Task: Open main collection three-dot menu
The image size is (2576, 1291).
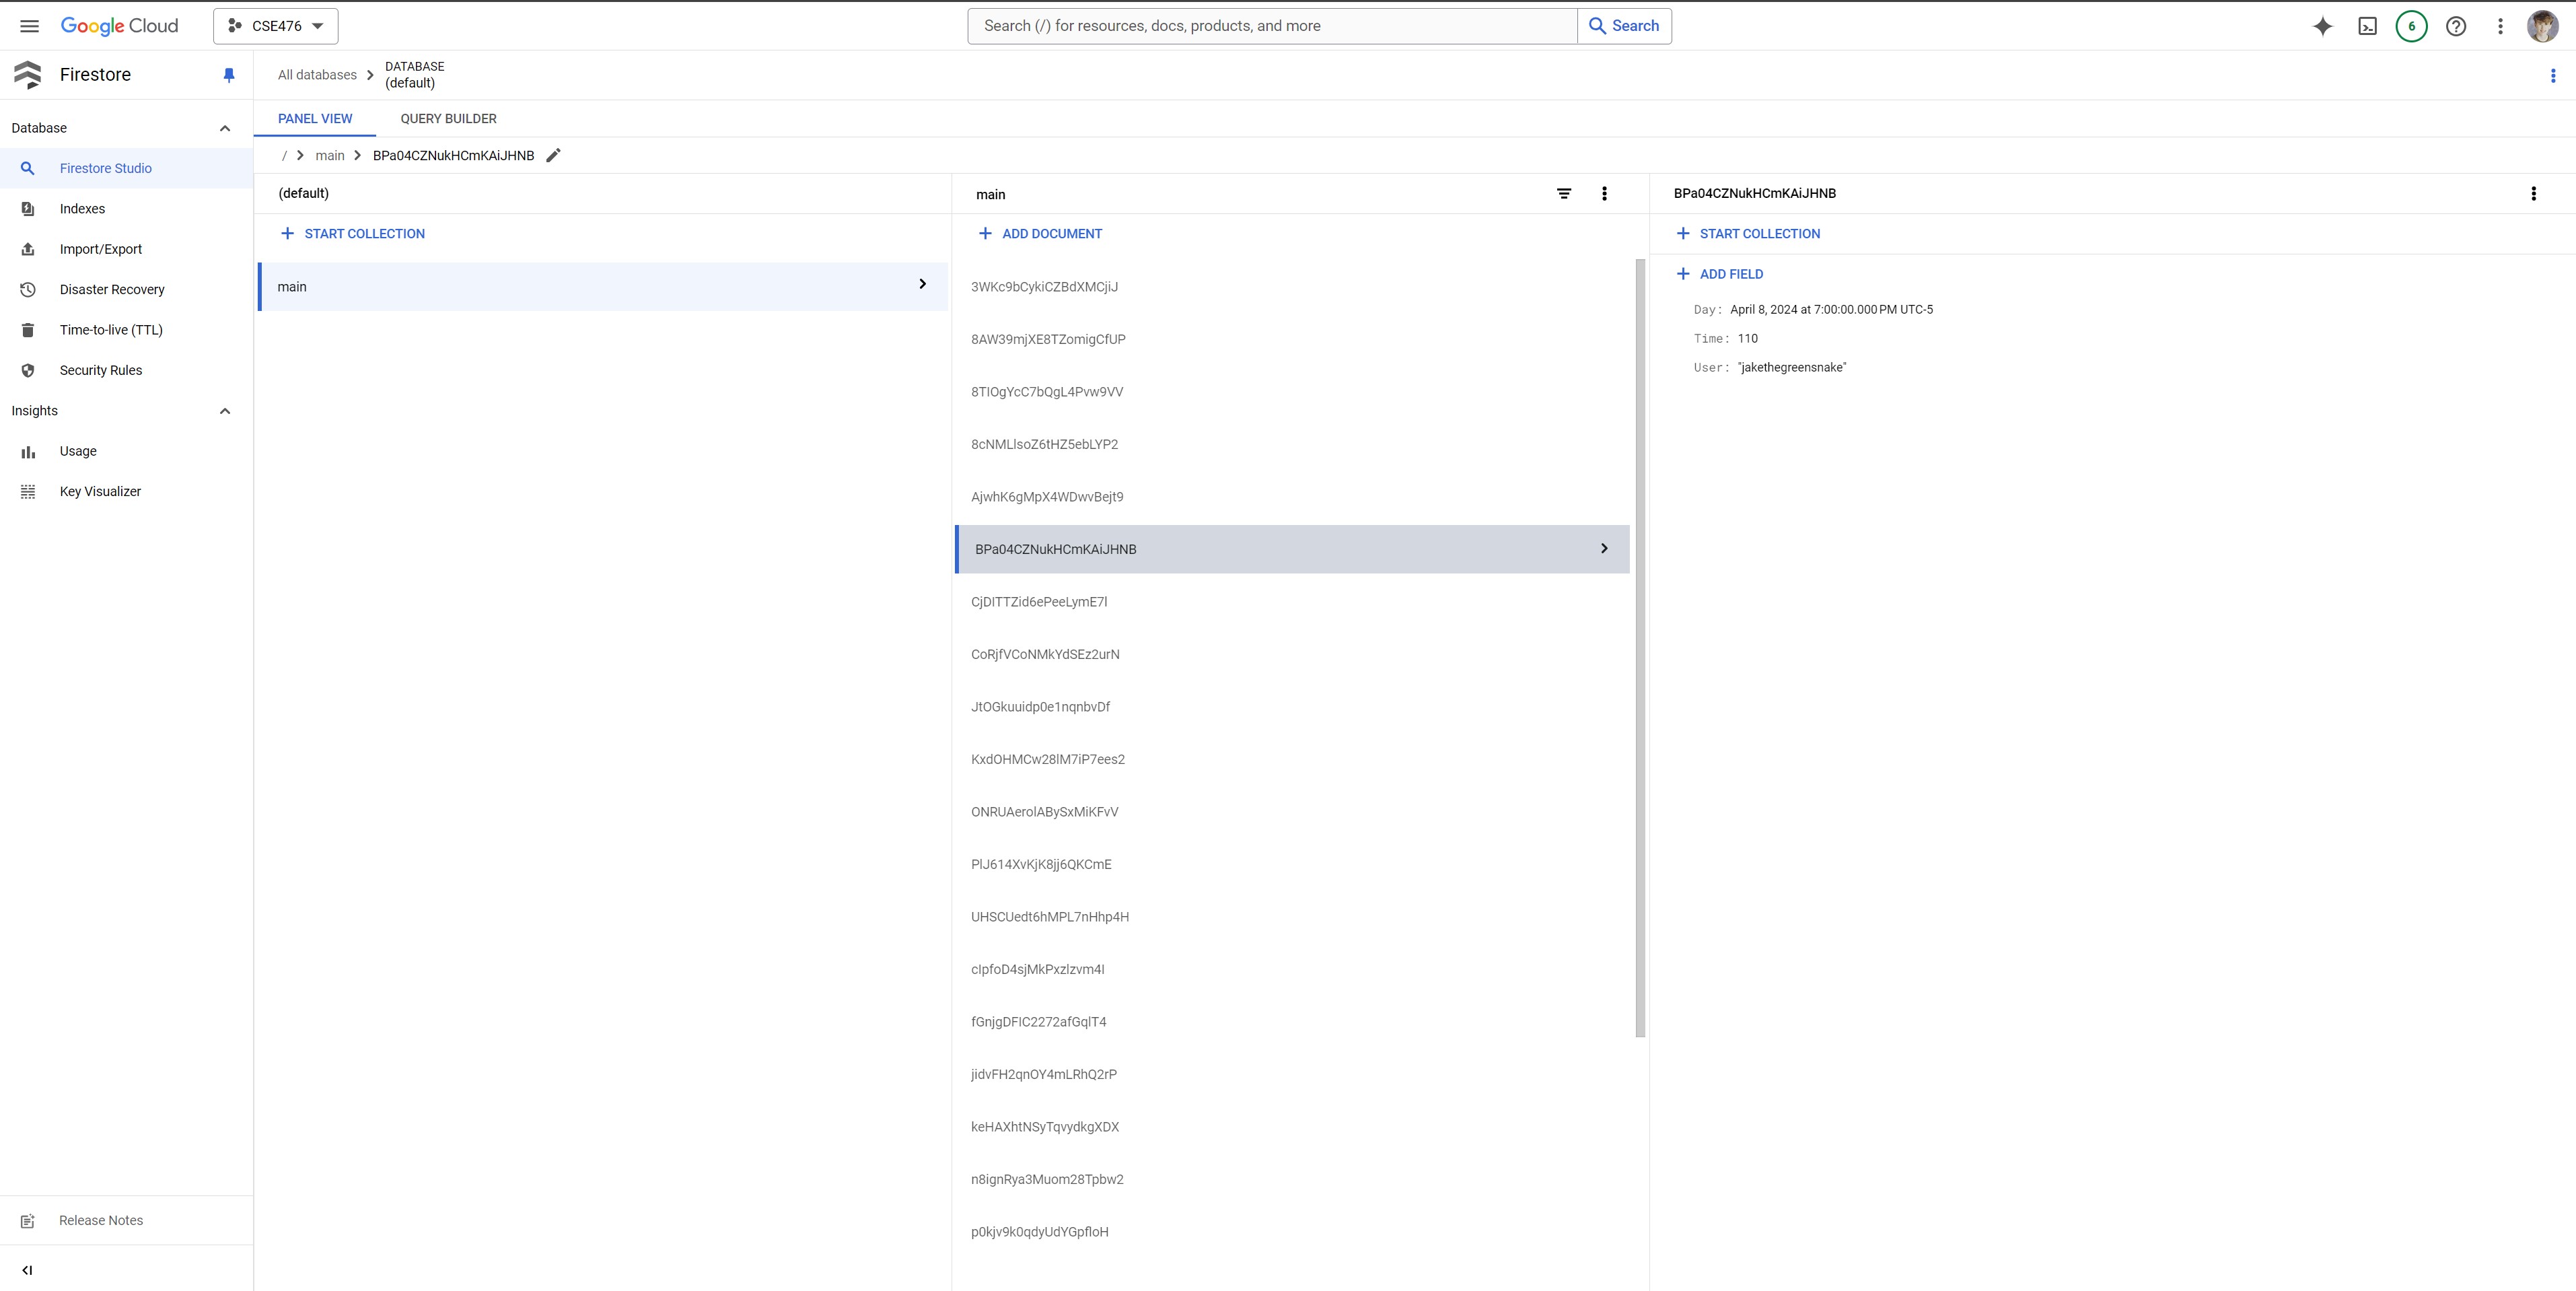Action: pos(1604,194)
